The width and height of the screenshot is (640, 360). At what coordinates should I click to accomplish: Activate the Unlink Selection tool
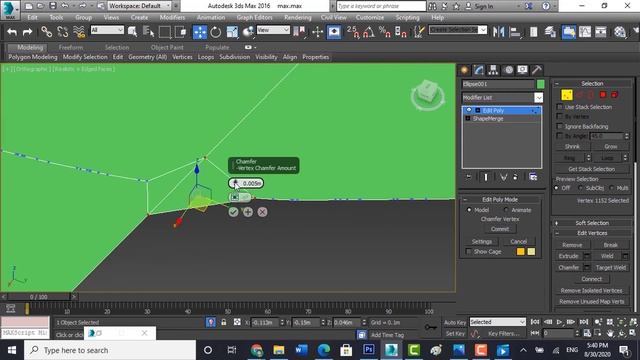point(62,32)
